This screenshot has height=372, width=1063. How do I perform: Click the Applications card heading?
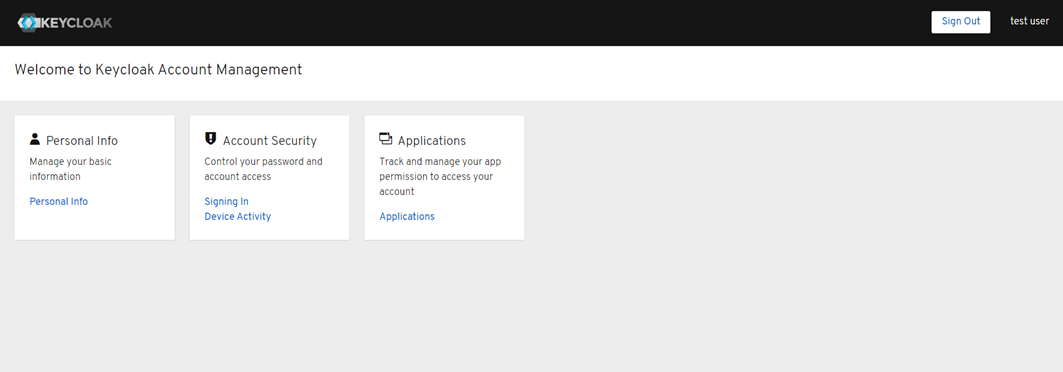click(x=432, y=141)
